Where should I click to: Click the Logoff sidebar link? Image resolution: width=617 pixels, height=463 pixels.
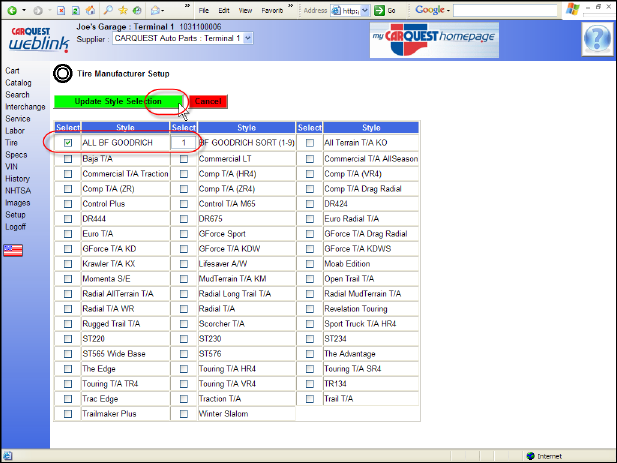click(15, 227)
